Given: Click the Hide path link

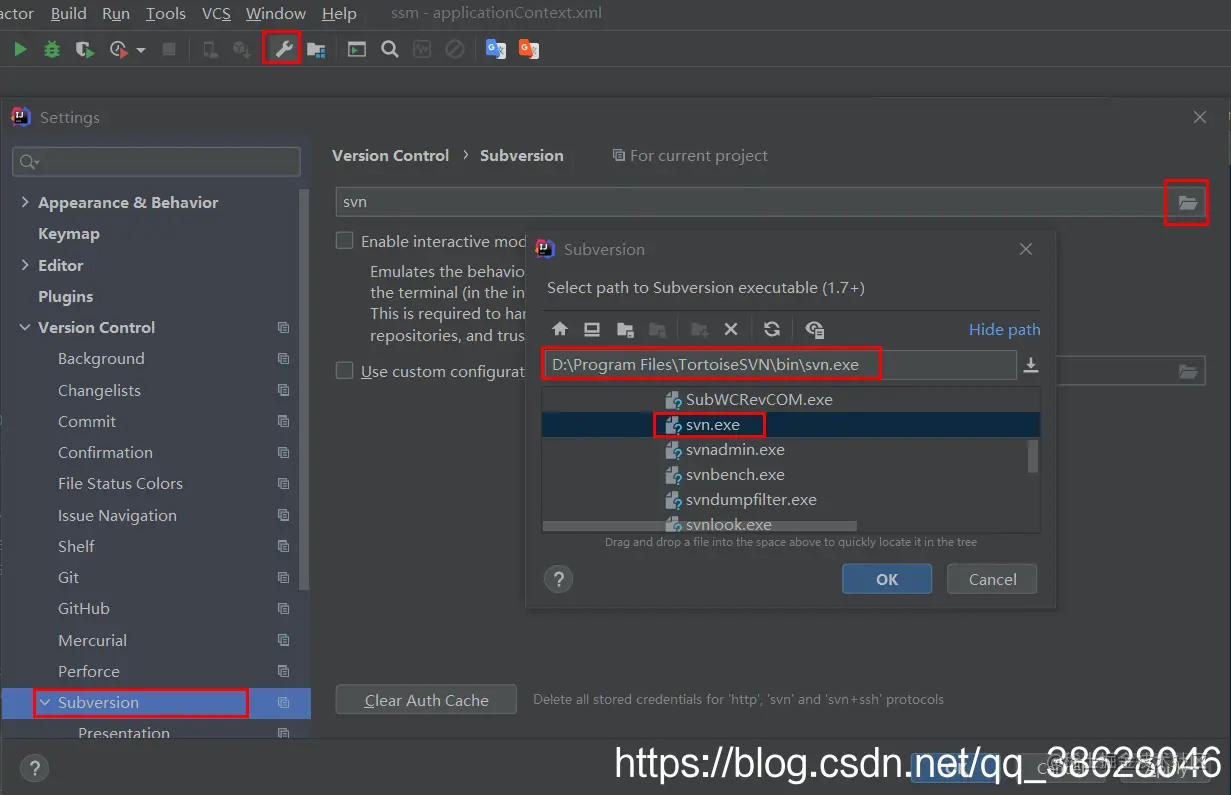Looking at the screenshot, I should coord(1005,329).
